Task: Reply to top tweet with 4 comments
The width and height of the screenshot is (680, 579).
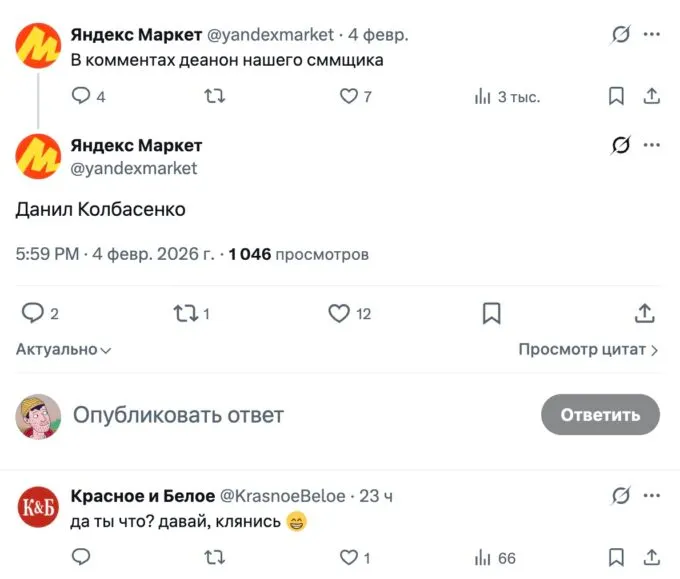Action: (x=81, y=97)
